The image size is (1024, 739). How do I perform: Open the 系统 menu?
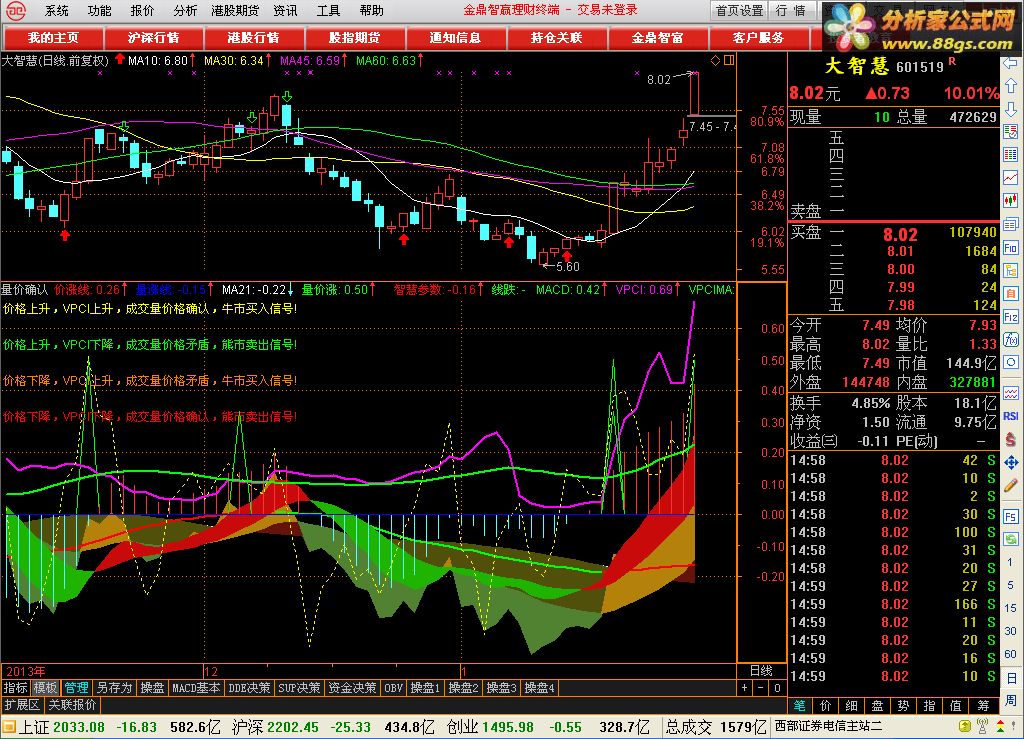click(56, 10)
